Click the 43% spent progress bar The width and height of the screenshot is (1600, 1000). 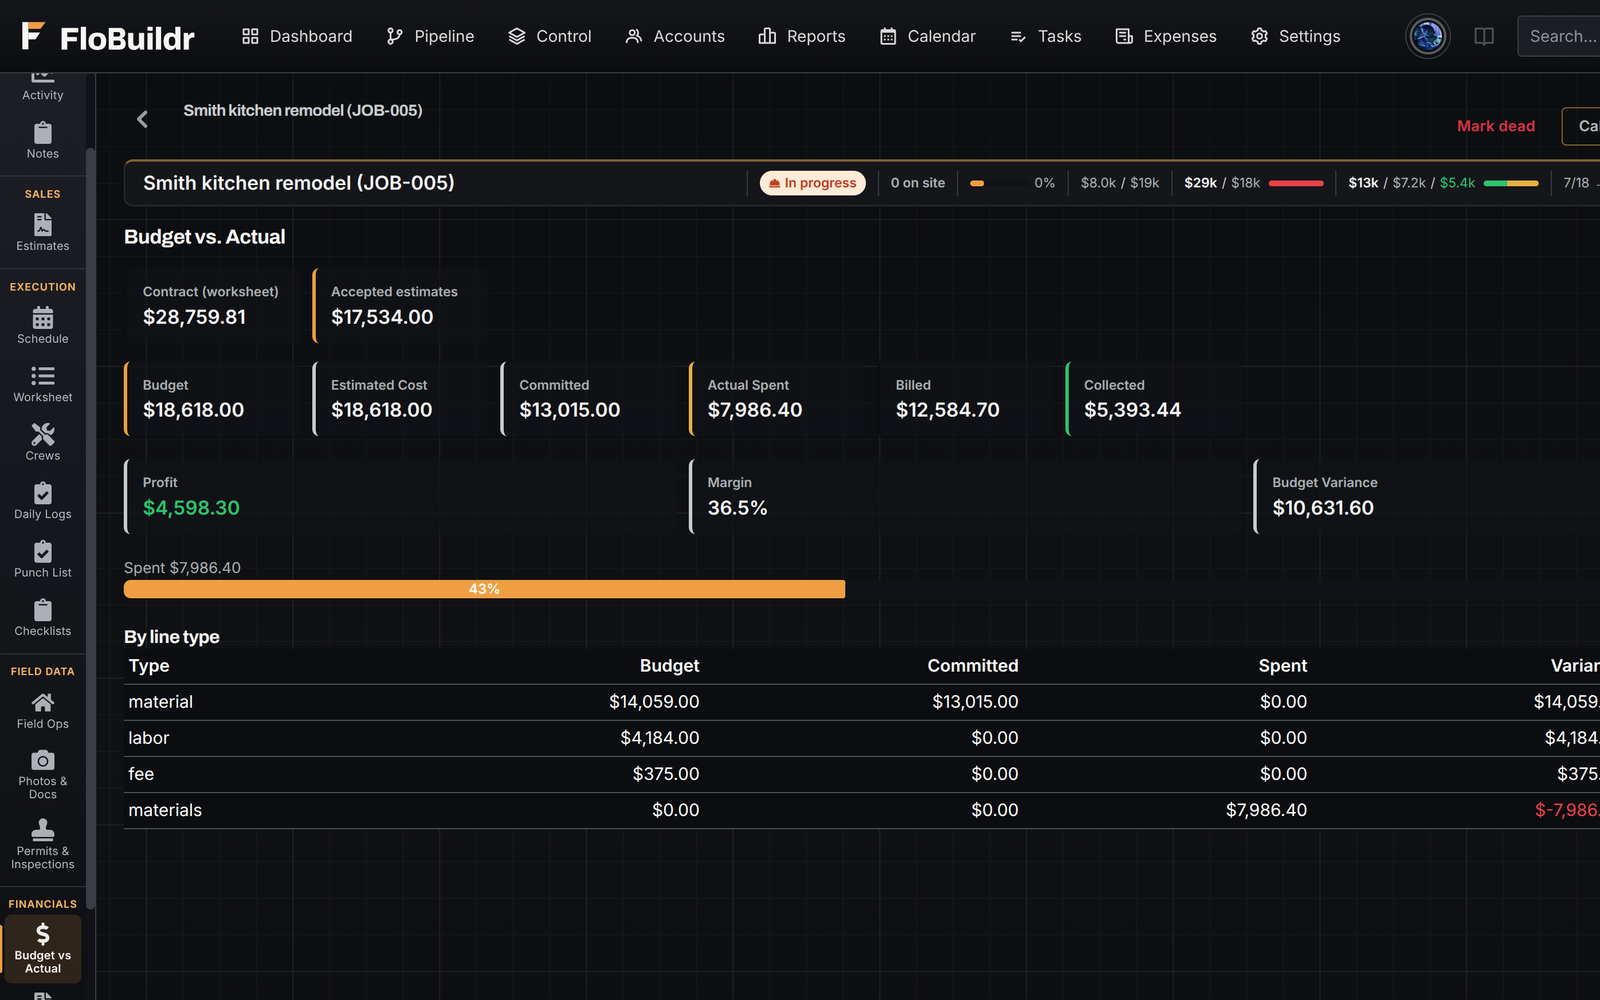tap(484, 589)
